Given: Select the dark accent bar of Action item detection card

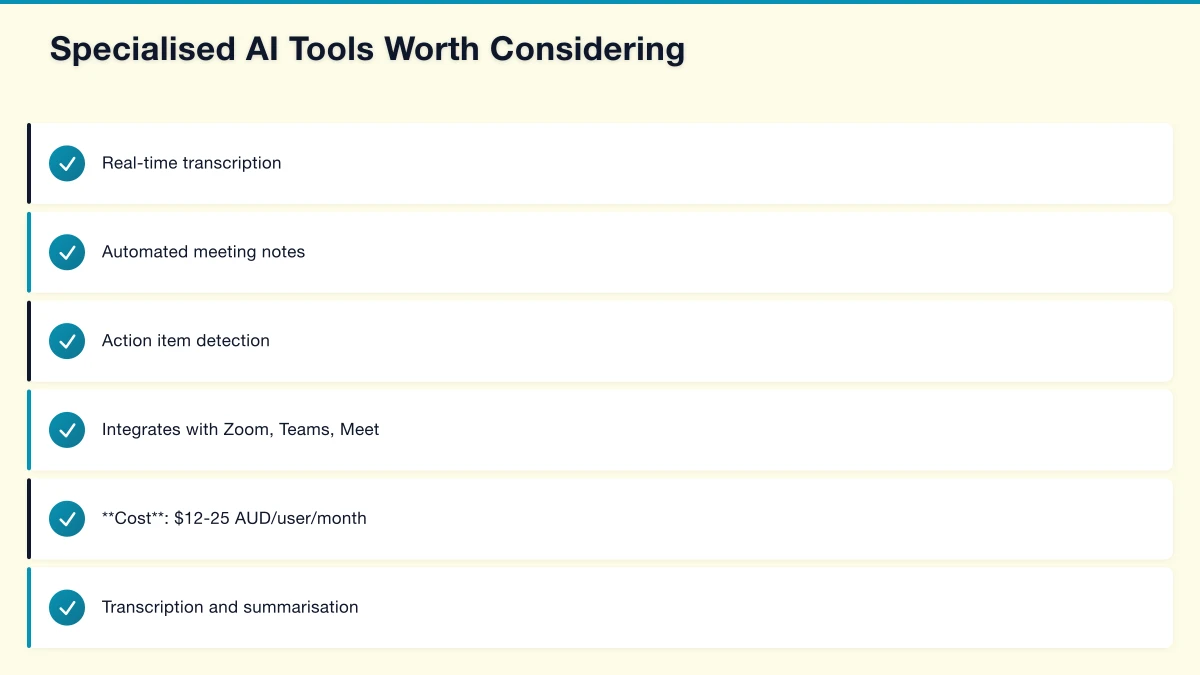Looking at the screenshot, I should 29,341.
